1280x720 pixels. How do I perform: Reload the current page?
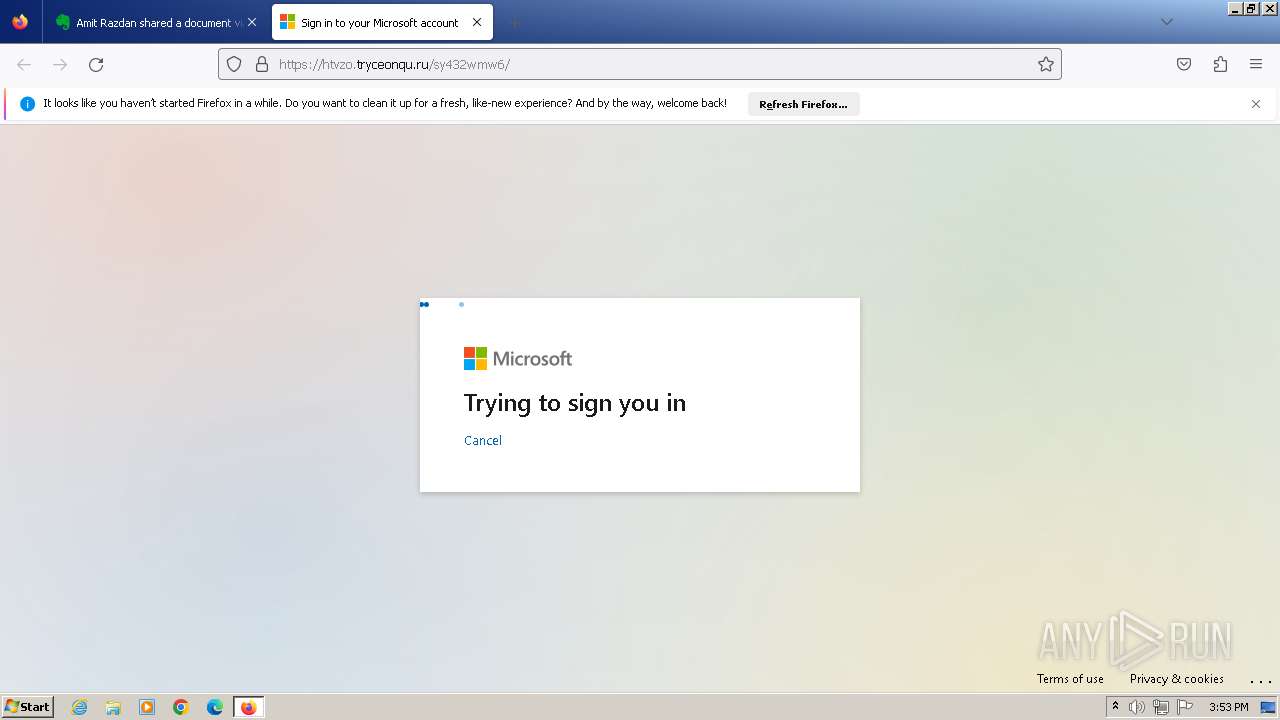coord(96,64)
